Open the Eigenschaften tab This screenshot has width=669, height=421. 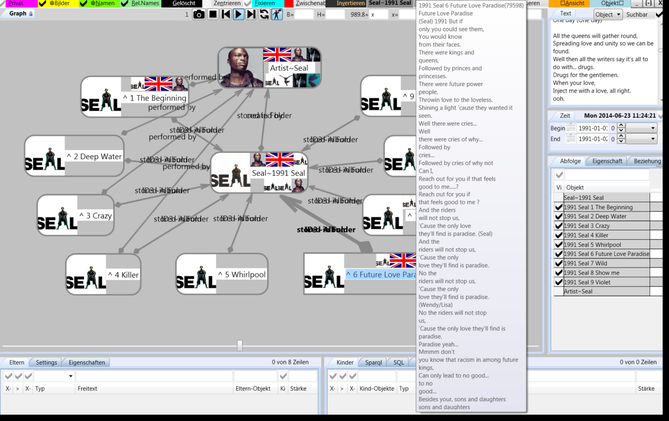(x=87, y=362)
